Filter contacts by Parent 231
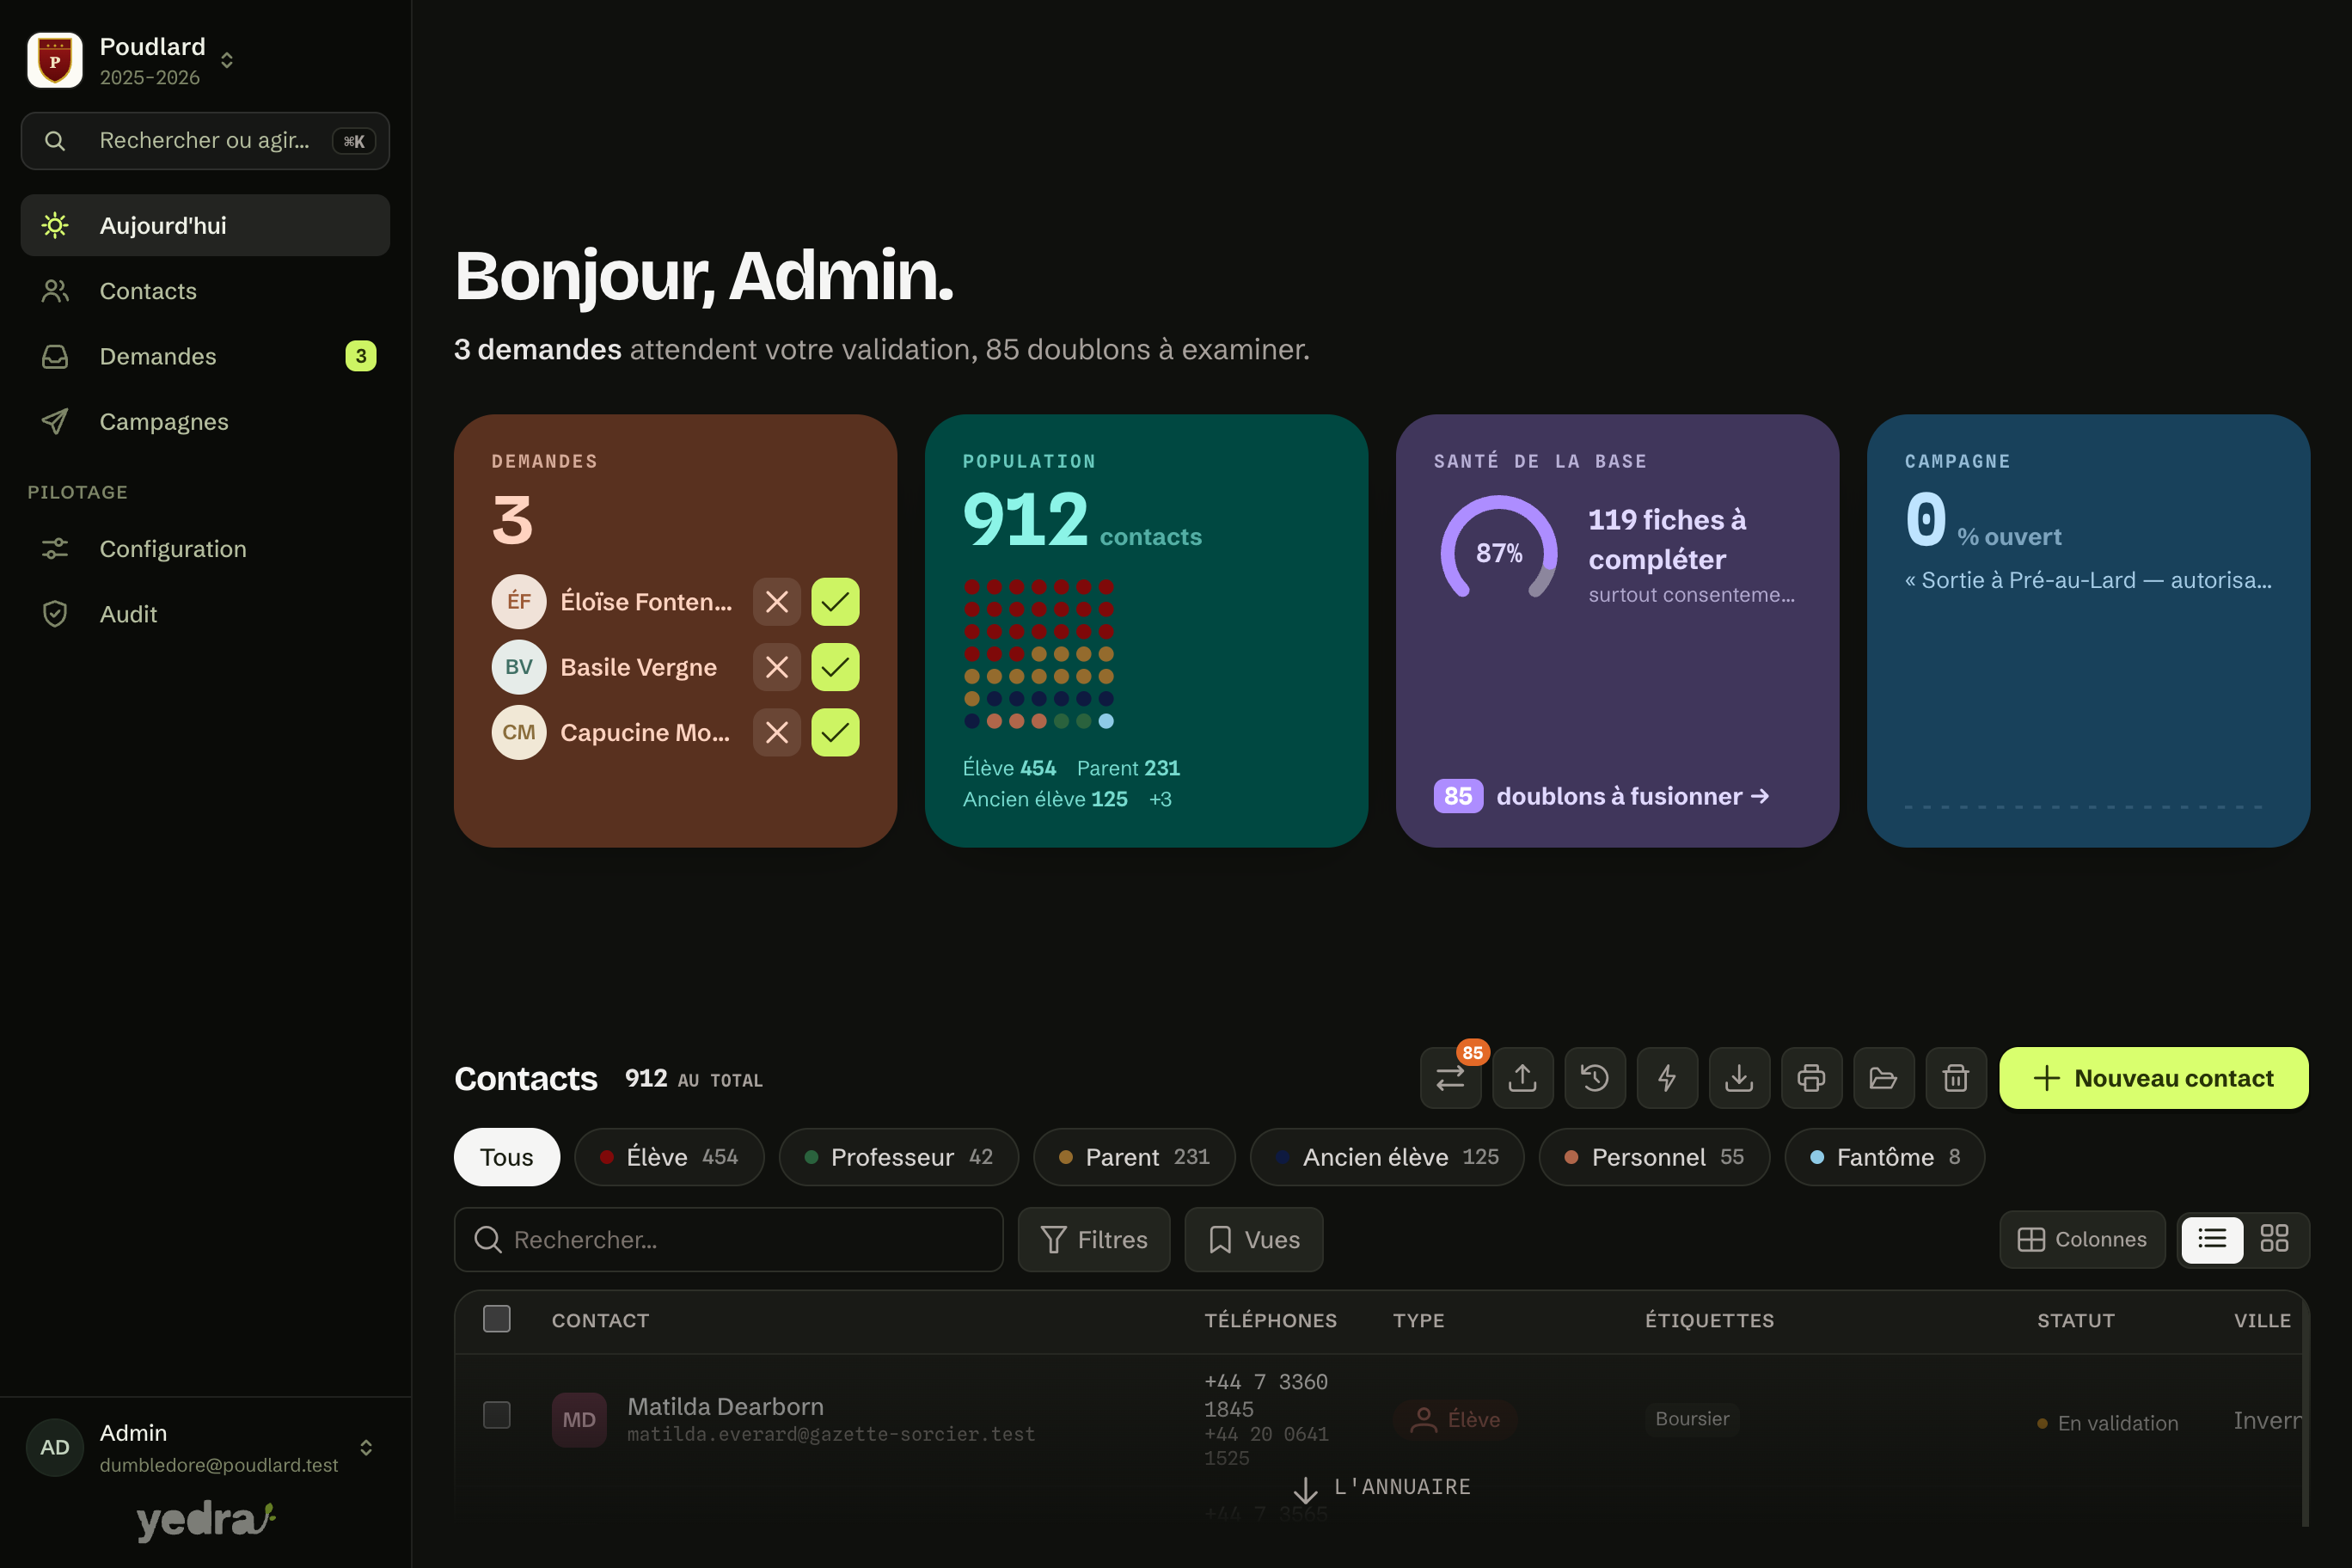 click(x=1134, y=1157)
